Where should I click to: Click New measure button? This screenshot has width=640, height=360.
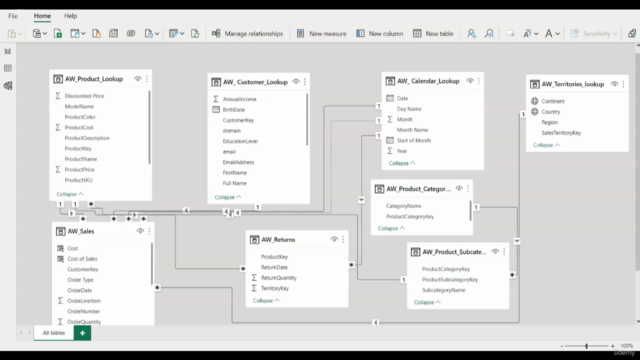pos(321,33)
